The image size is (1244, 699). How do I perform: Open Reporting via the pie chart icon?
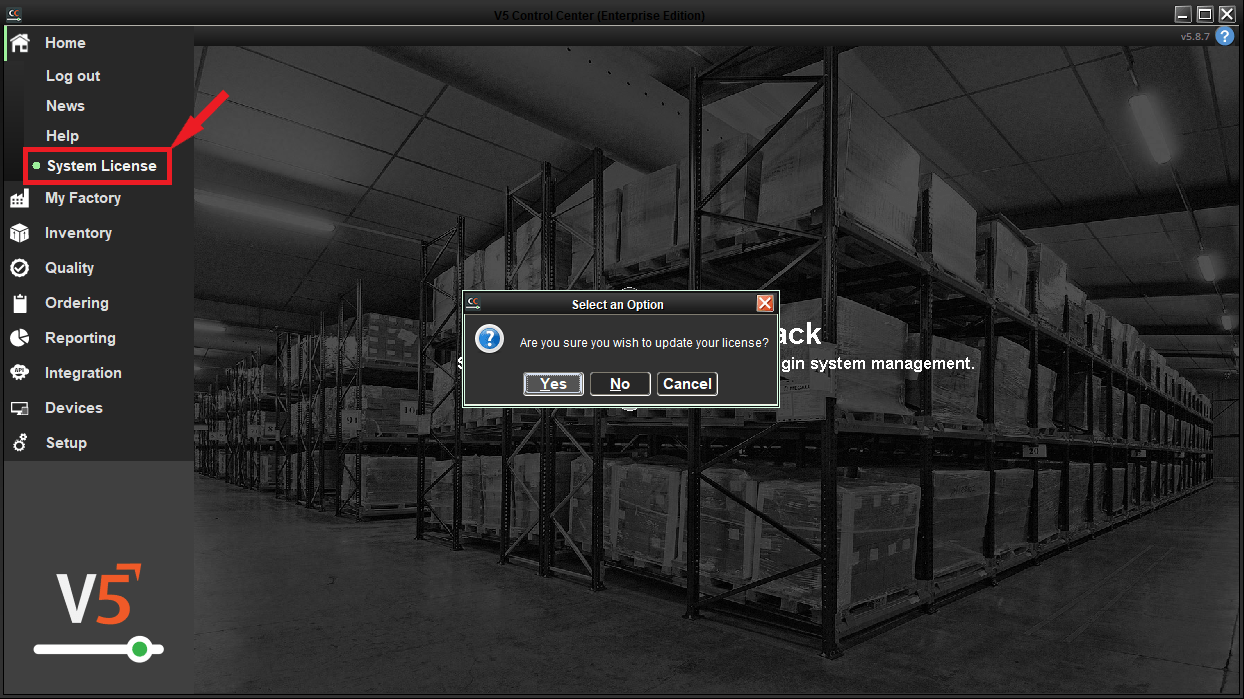point(19,338)
